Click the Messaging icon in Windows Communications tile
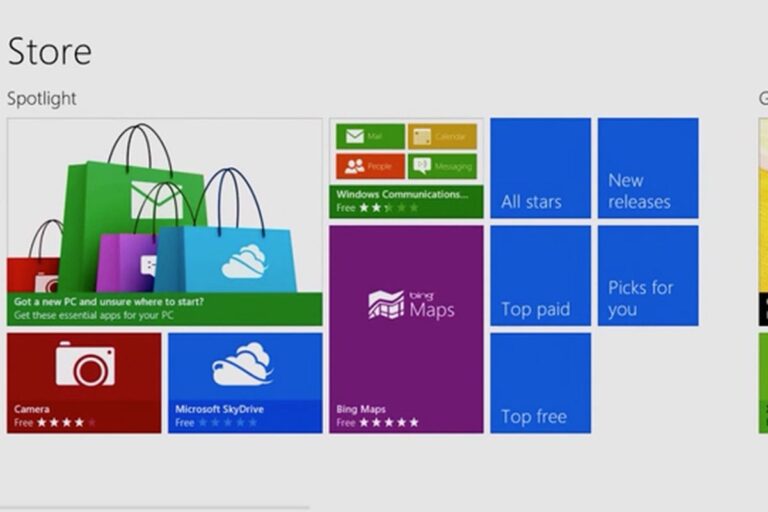Screen dimensions: 768x512 click(x=442, y=167)
